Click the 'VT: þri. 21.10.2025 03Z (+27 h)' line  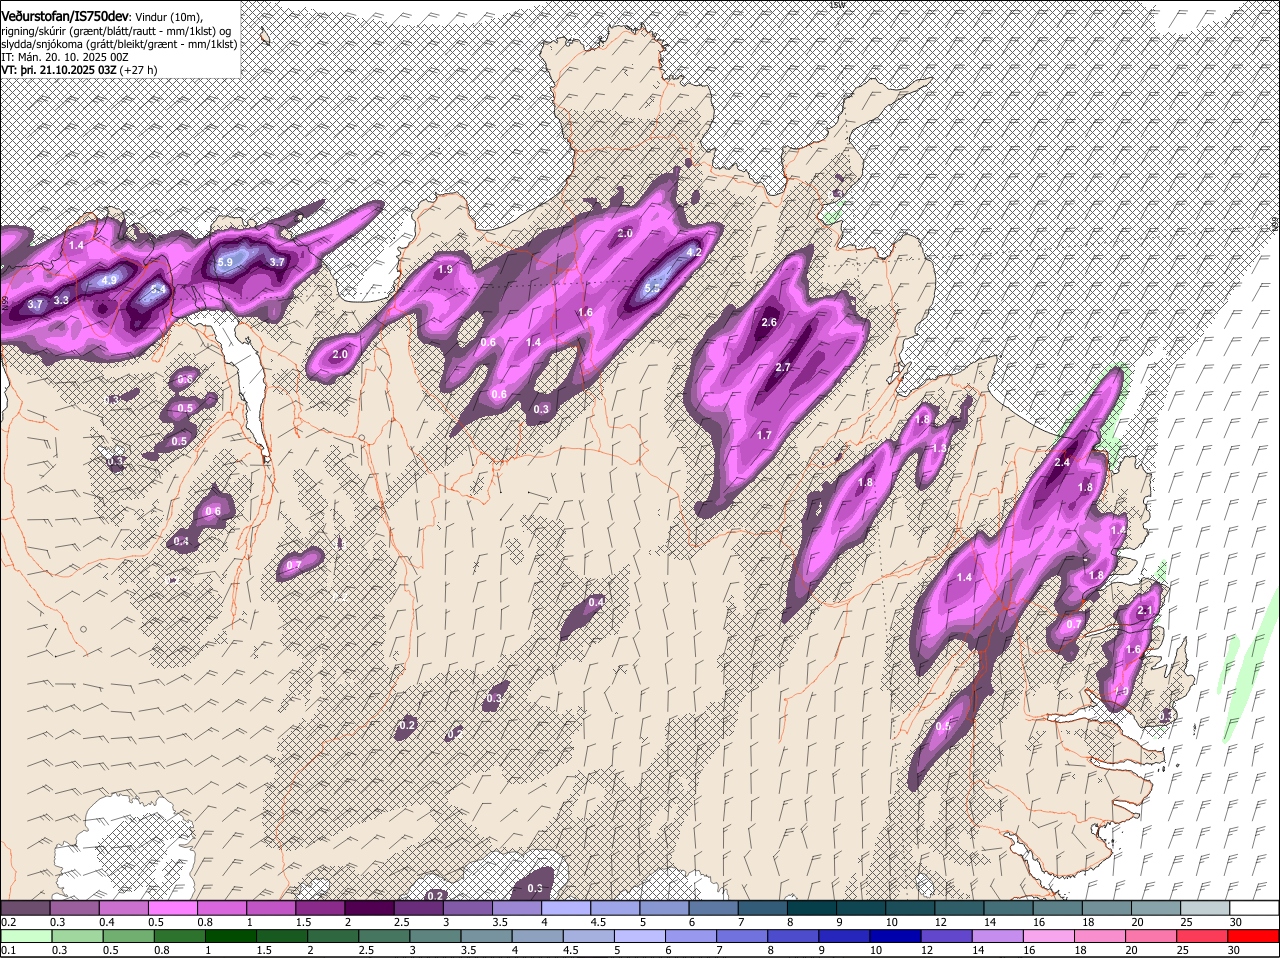coord(79,71)
